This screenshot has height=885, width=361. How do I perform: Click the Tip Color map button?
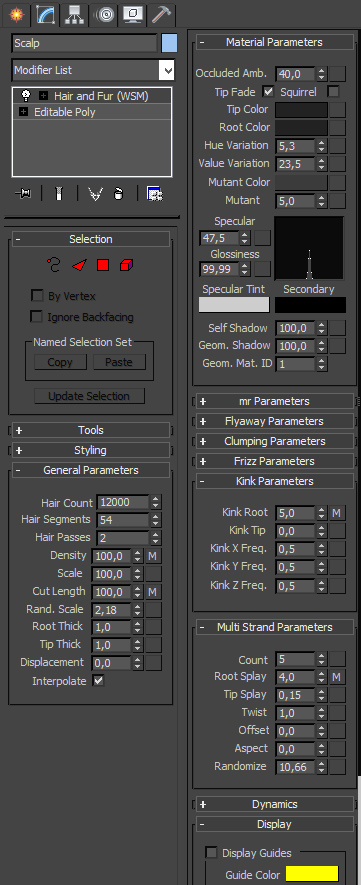coord(337,109)
